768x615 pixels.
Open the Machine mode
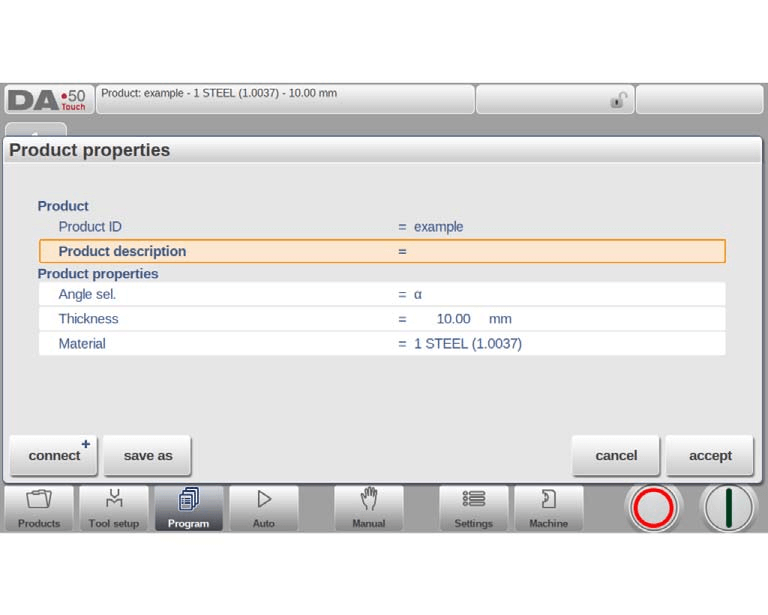point(549,508)
